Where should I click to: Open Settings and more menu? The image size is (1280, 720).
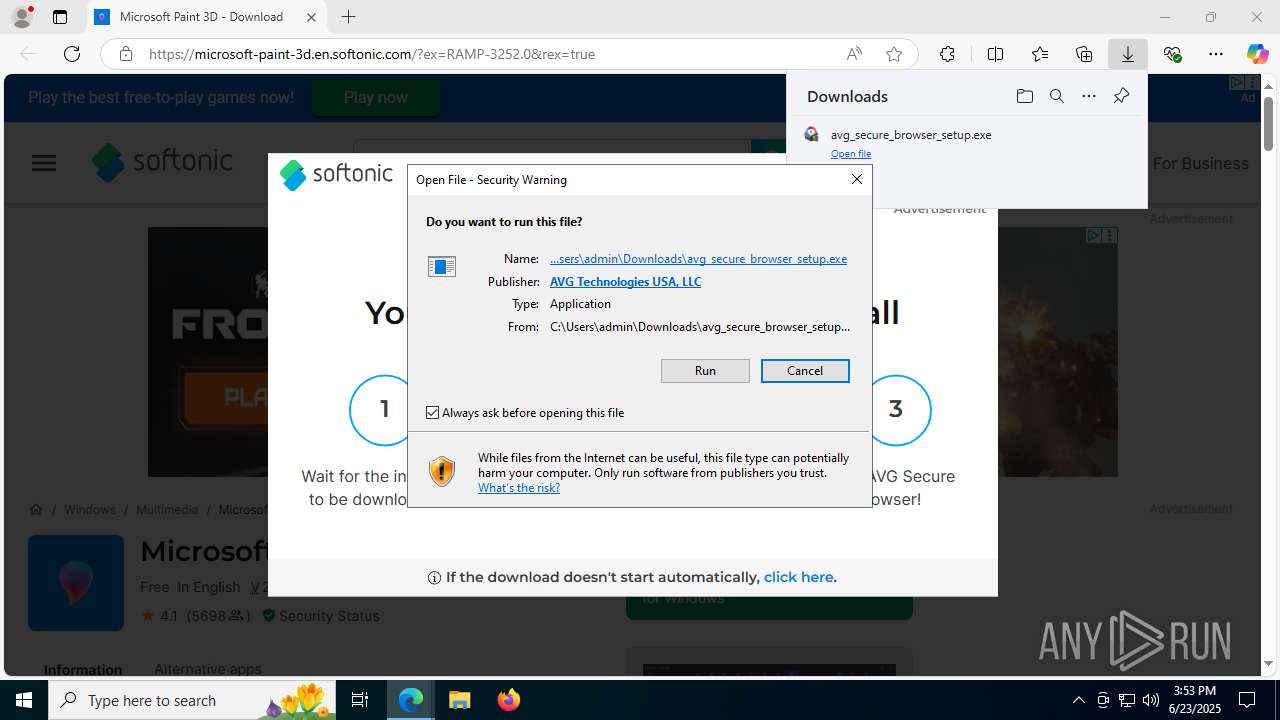pos(1216,54)
